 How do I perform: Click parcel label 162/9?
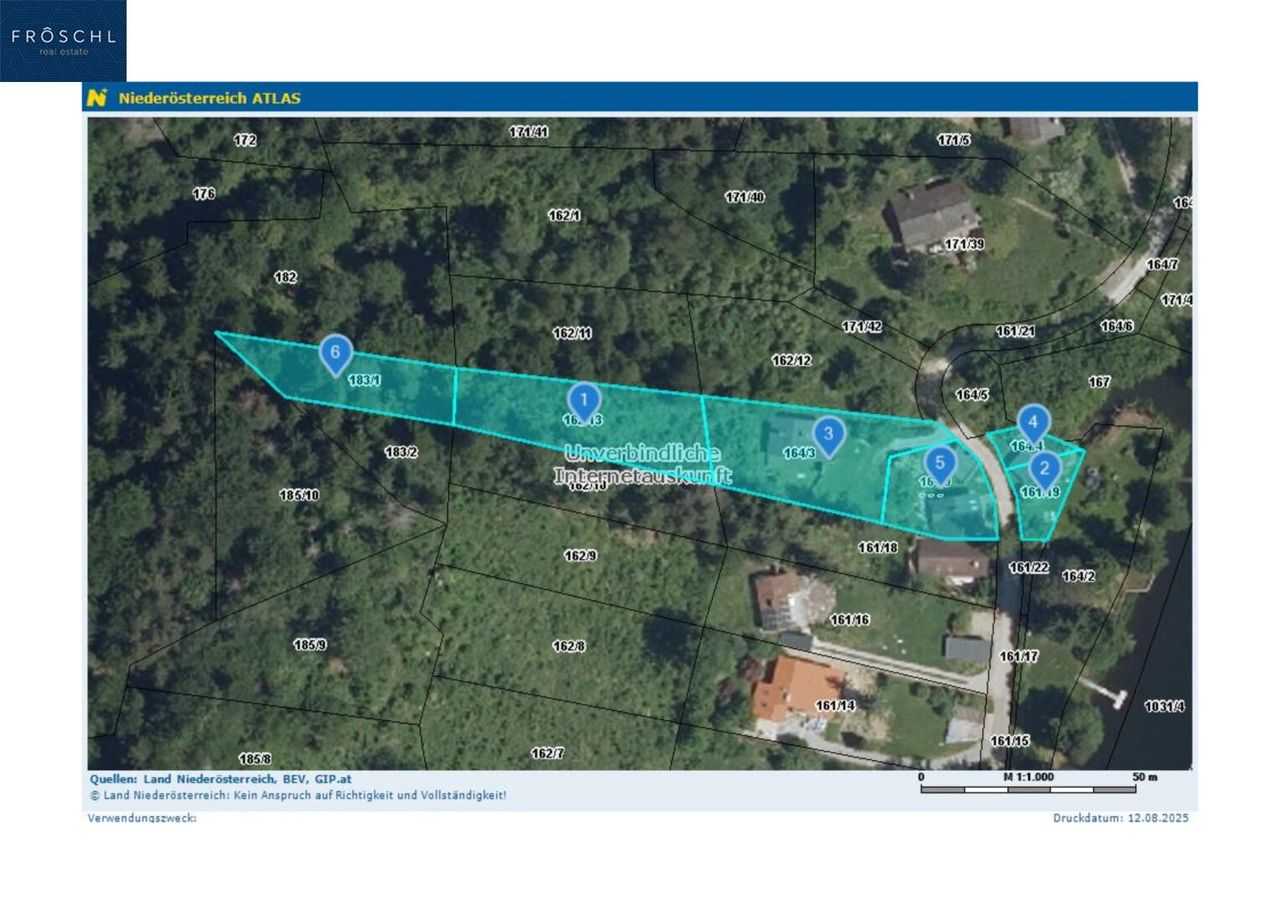tap(580, 555)
